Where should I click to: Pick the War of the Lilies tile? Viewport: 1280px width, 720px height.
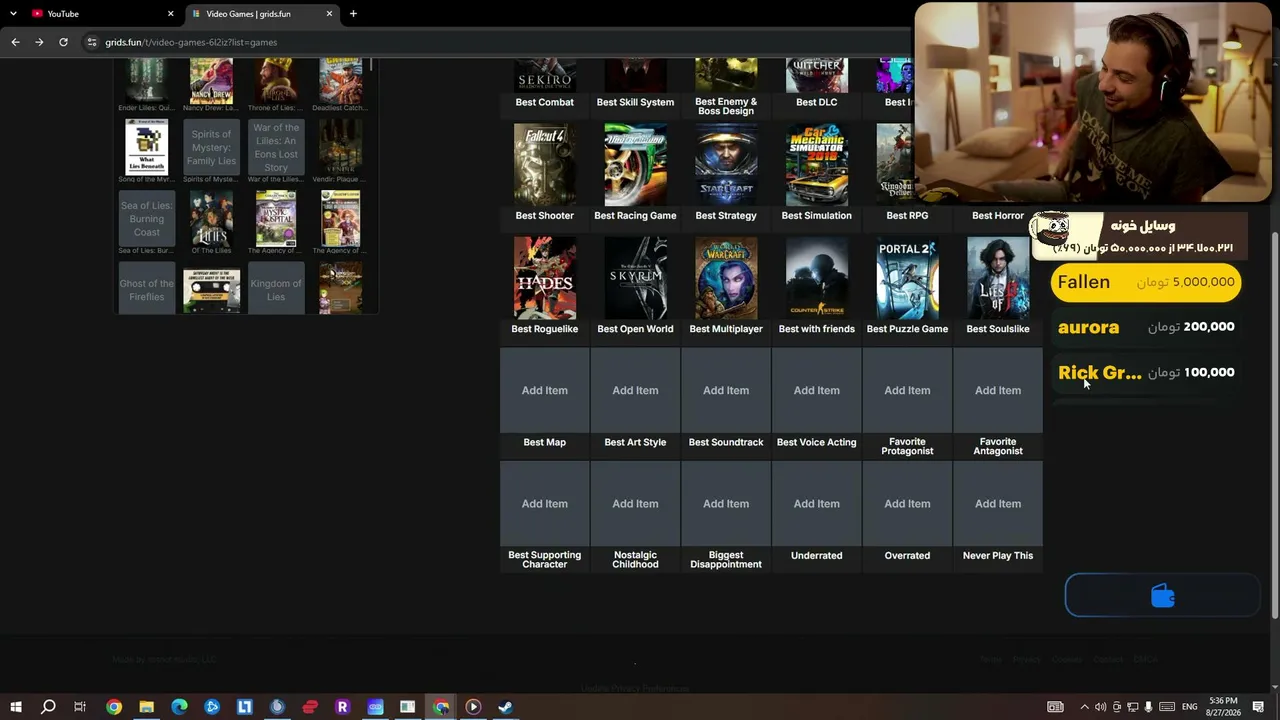click(276, 147)
